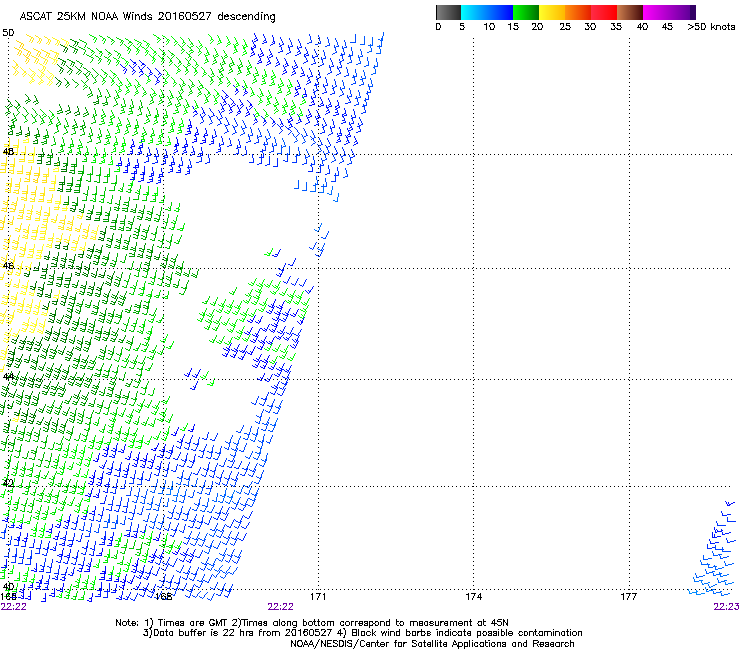Click the brown 35-40 knots color segment
The width and height of the screenshot is (740, 650).
630,12
